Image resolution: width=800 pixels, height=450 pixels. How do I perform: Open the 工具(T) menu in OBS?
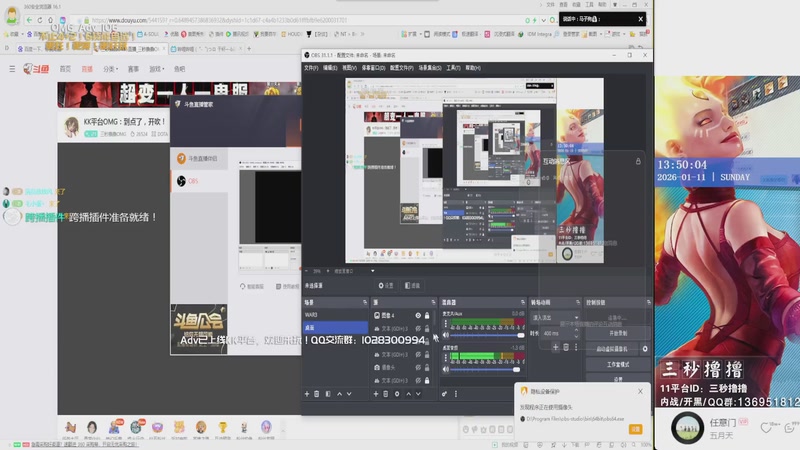tap(453, 68)
